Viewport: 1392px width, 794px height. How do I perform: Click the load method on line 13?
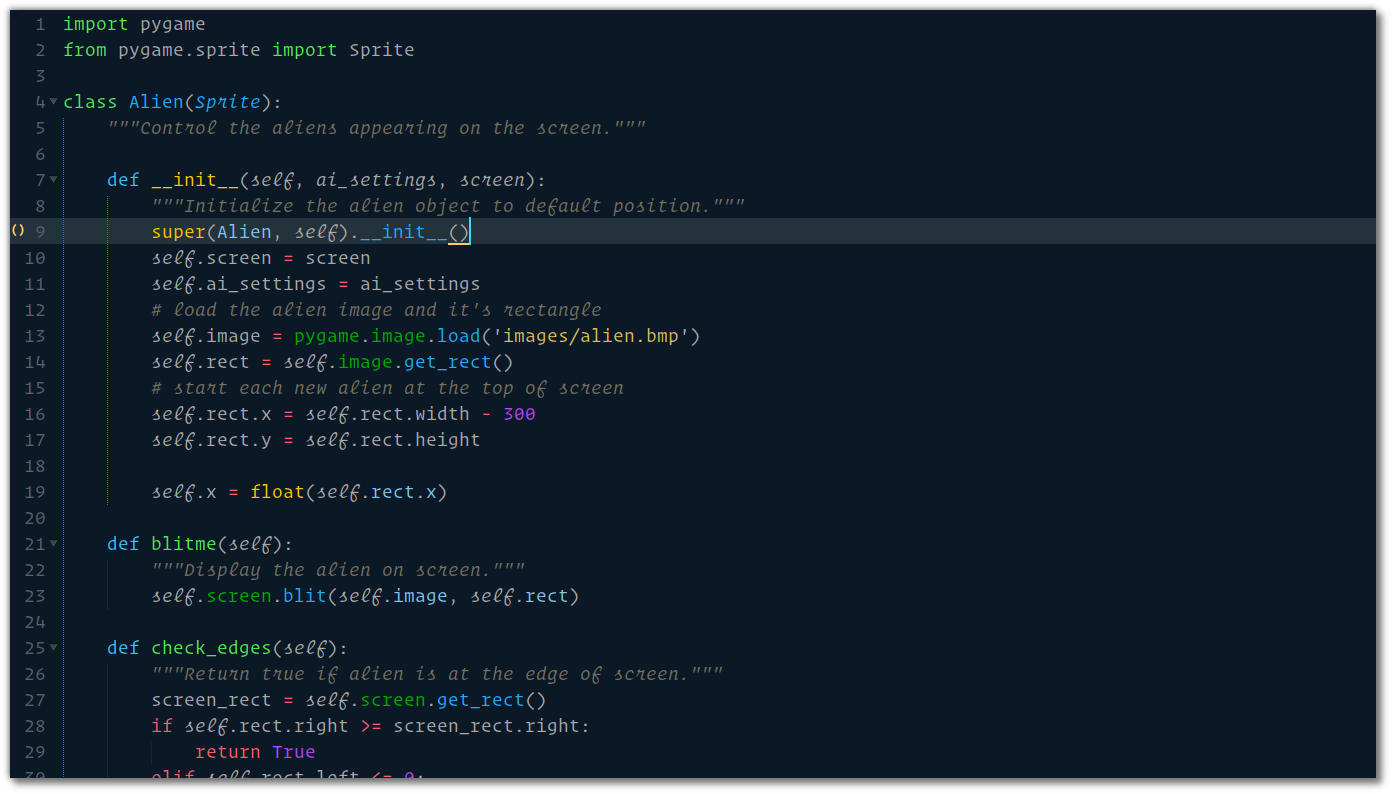(x=459, y=336)
